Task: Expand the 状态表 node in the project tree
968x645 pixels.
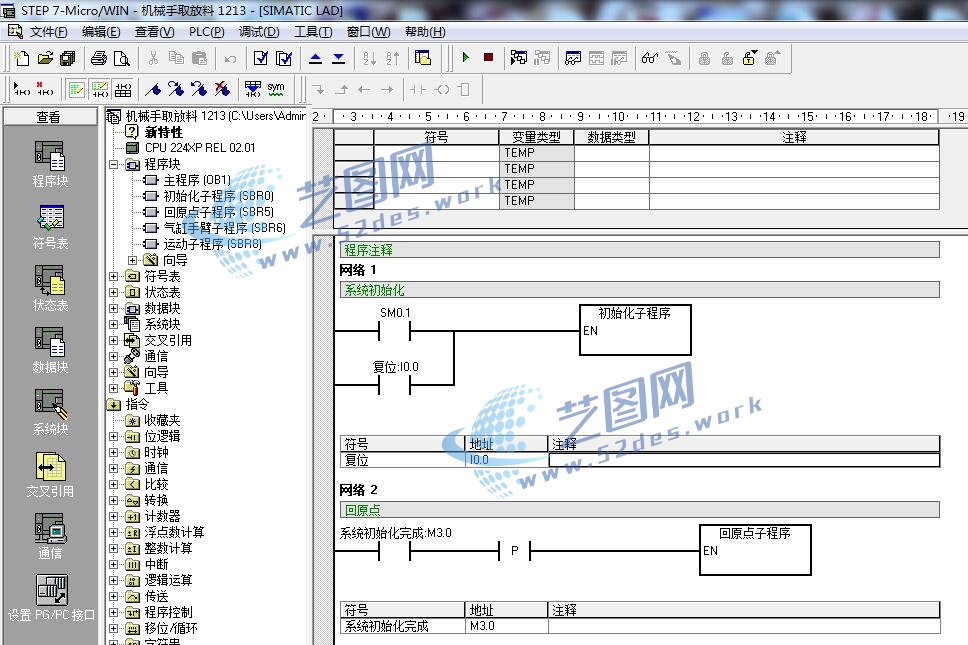Action: (x=114, y=293)
